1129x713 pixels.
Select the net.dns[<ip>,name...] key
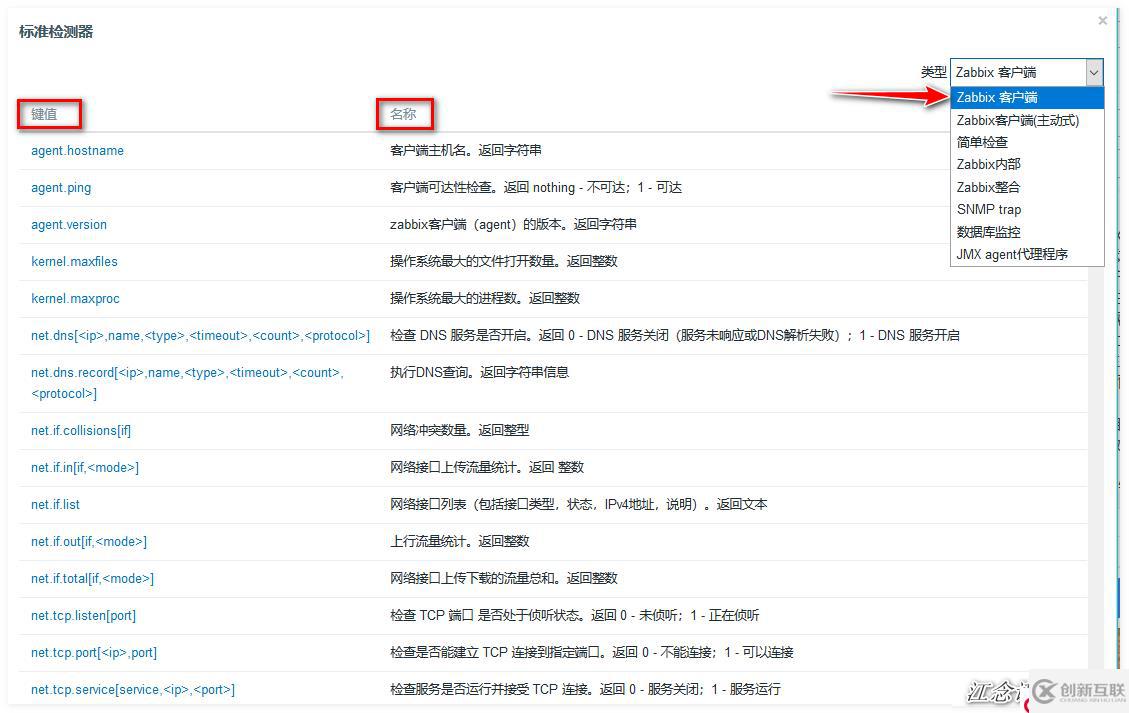pyautogui.click(x=200, y=336)
